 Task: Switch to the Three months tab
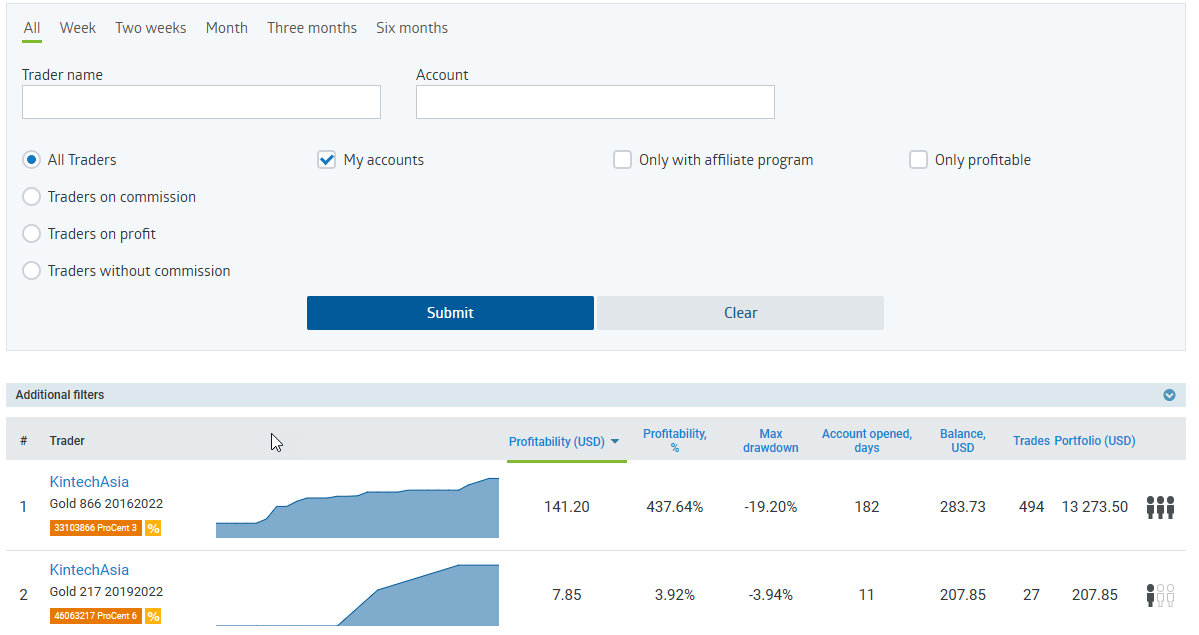[x=311, y=28]
